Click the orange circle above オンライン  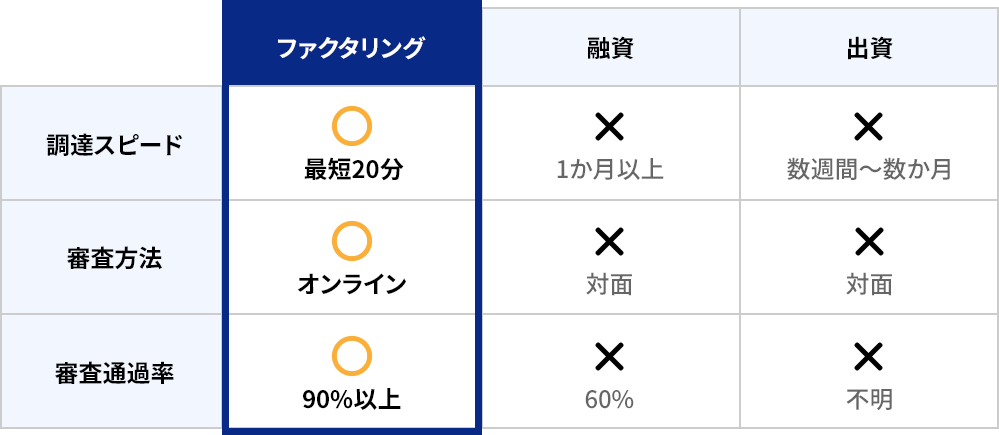coord(351,241)
